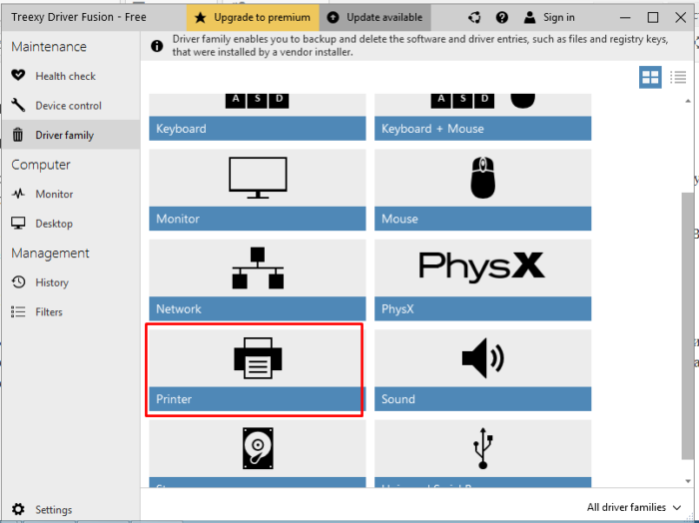Open help via the question mark icon
Screen dimensions: 699x523
pos(502,17)
